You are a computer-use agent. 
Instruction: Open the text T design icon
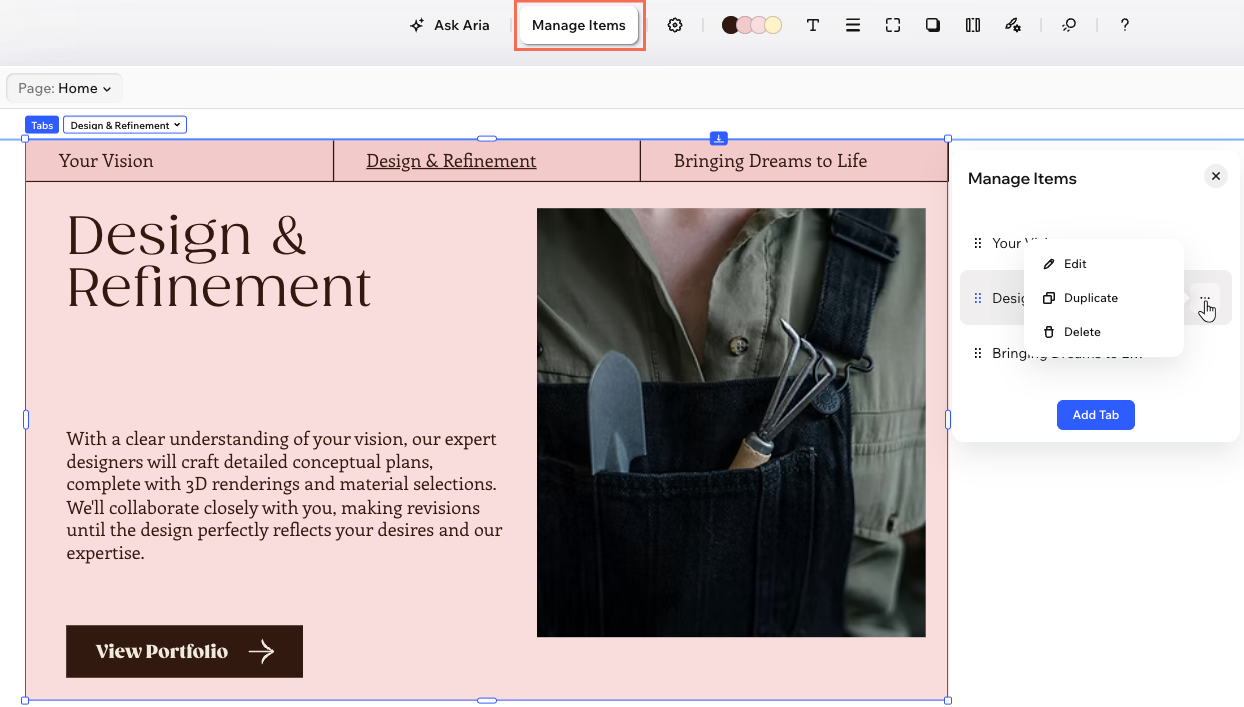pyautogui.click(x=813, y=25)
